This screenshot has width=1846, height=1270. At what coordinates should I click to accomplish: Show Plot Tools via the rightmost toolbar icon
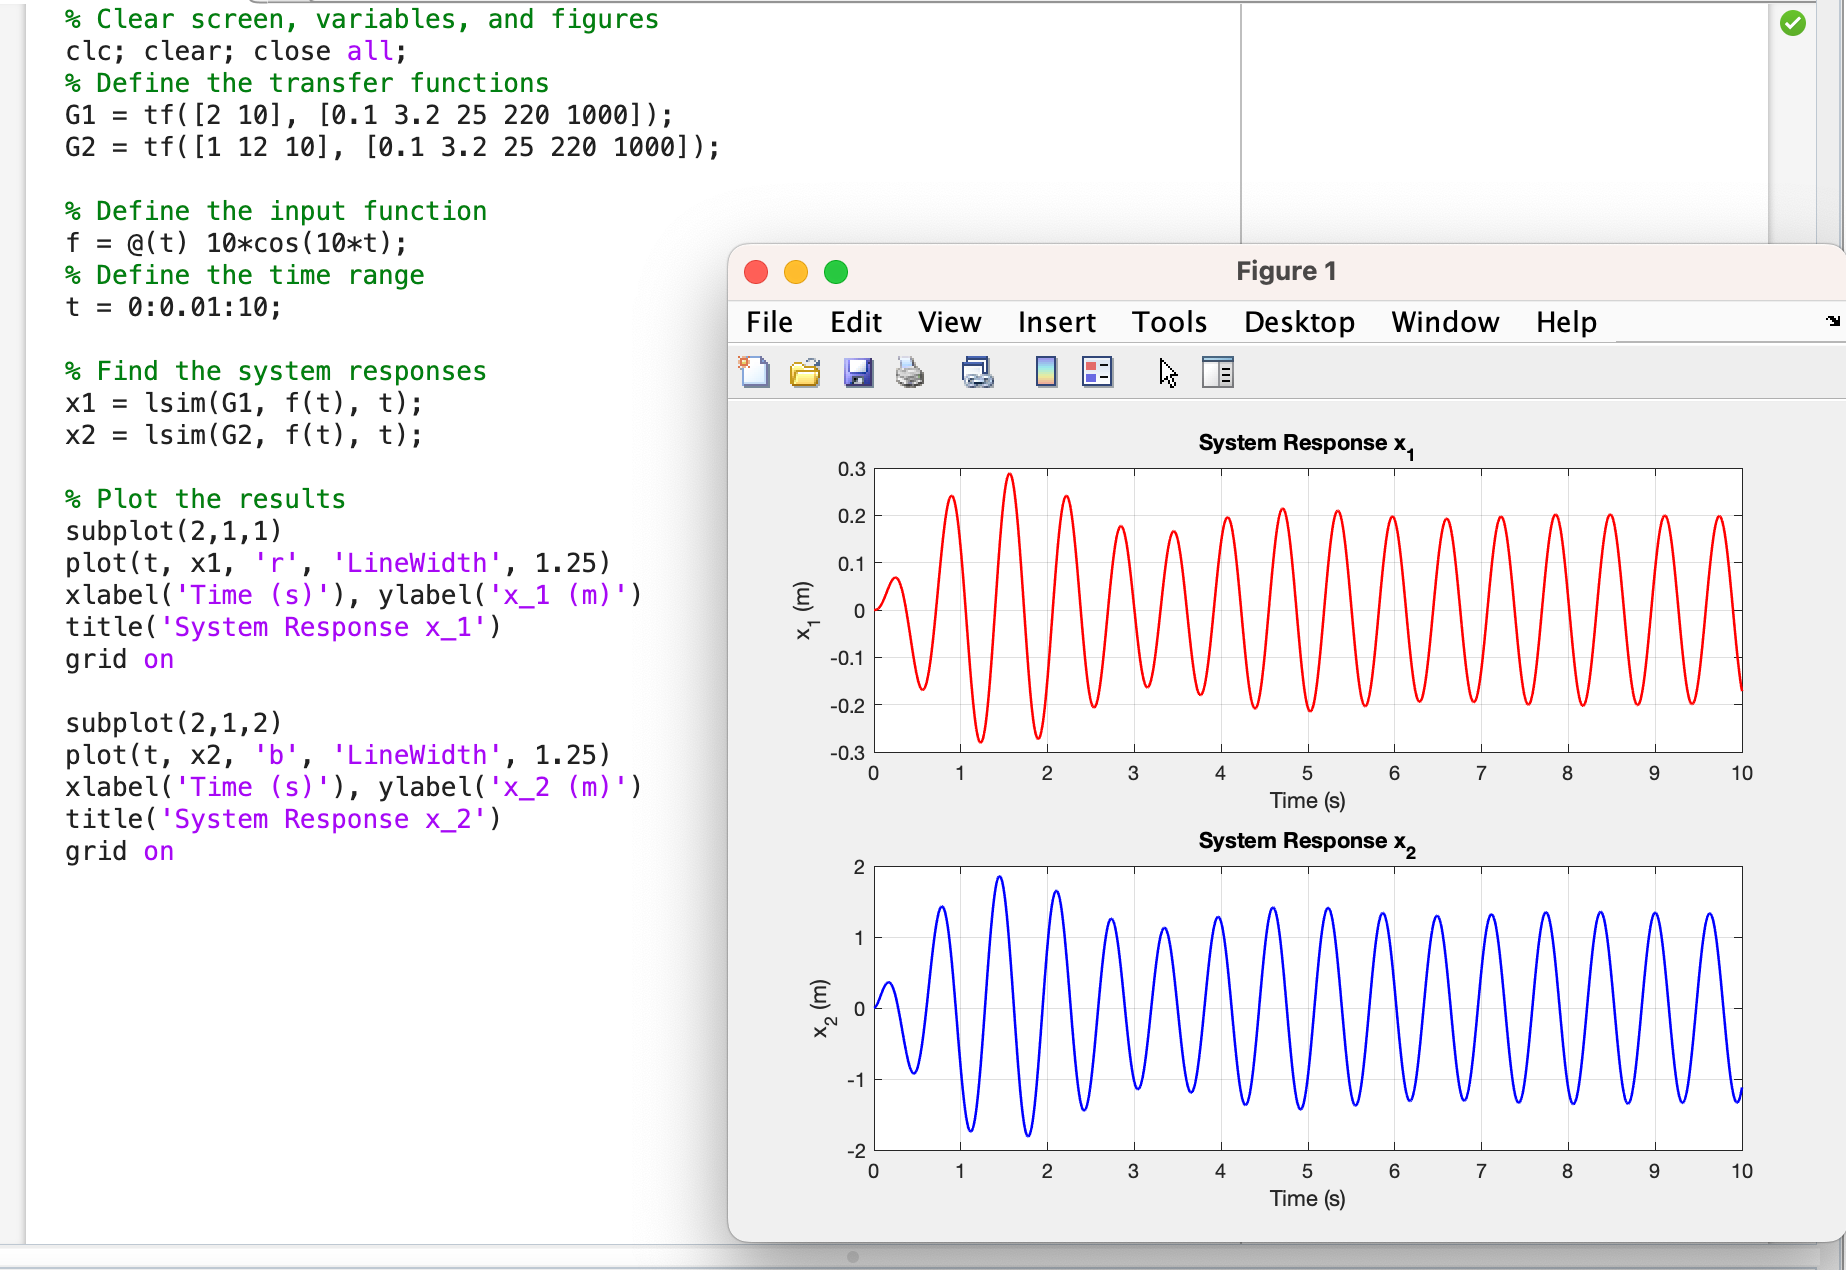tap(1220, 372)
